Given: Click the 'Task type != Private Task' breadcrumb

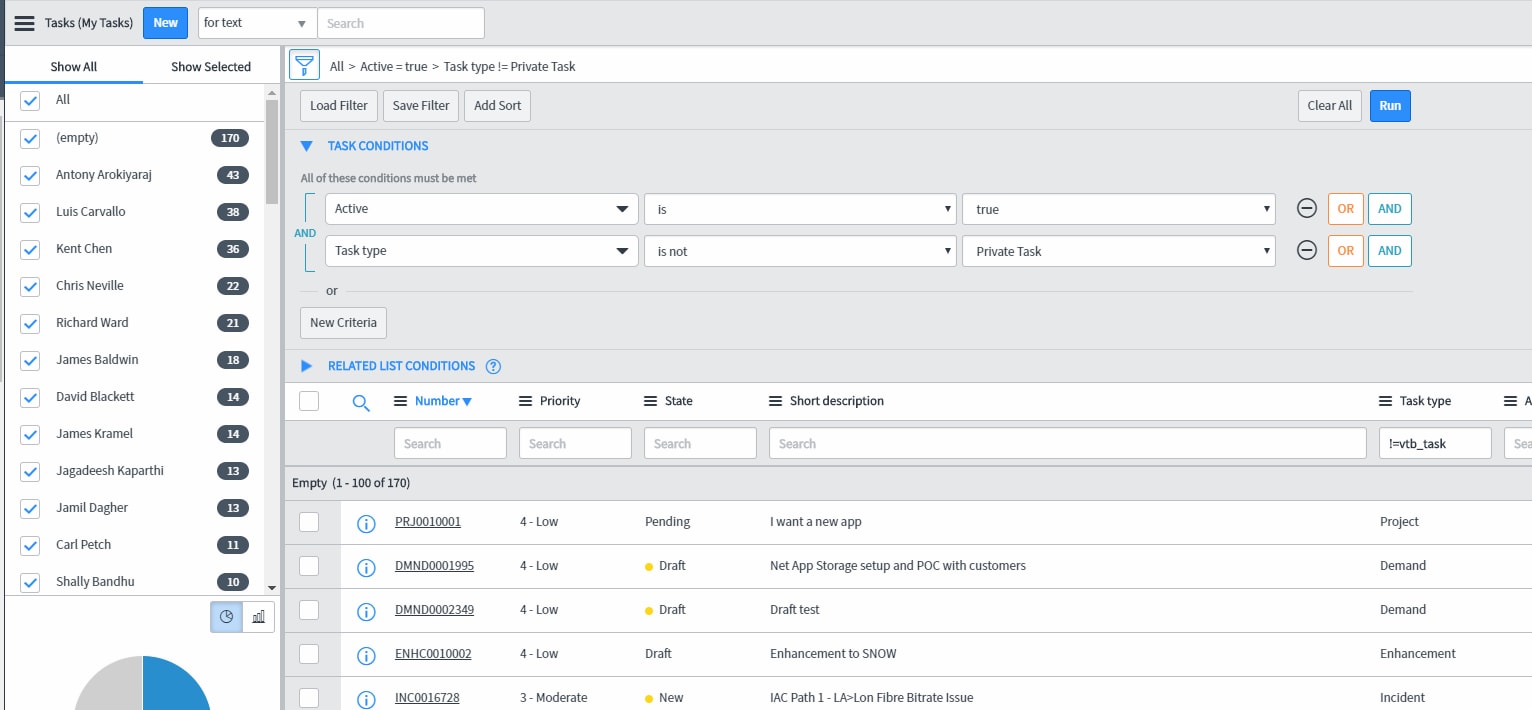Looking at the screenshot, I should [510, 67].
